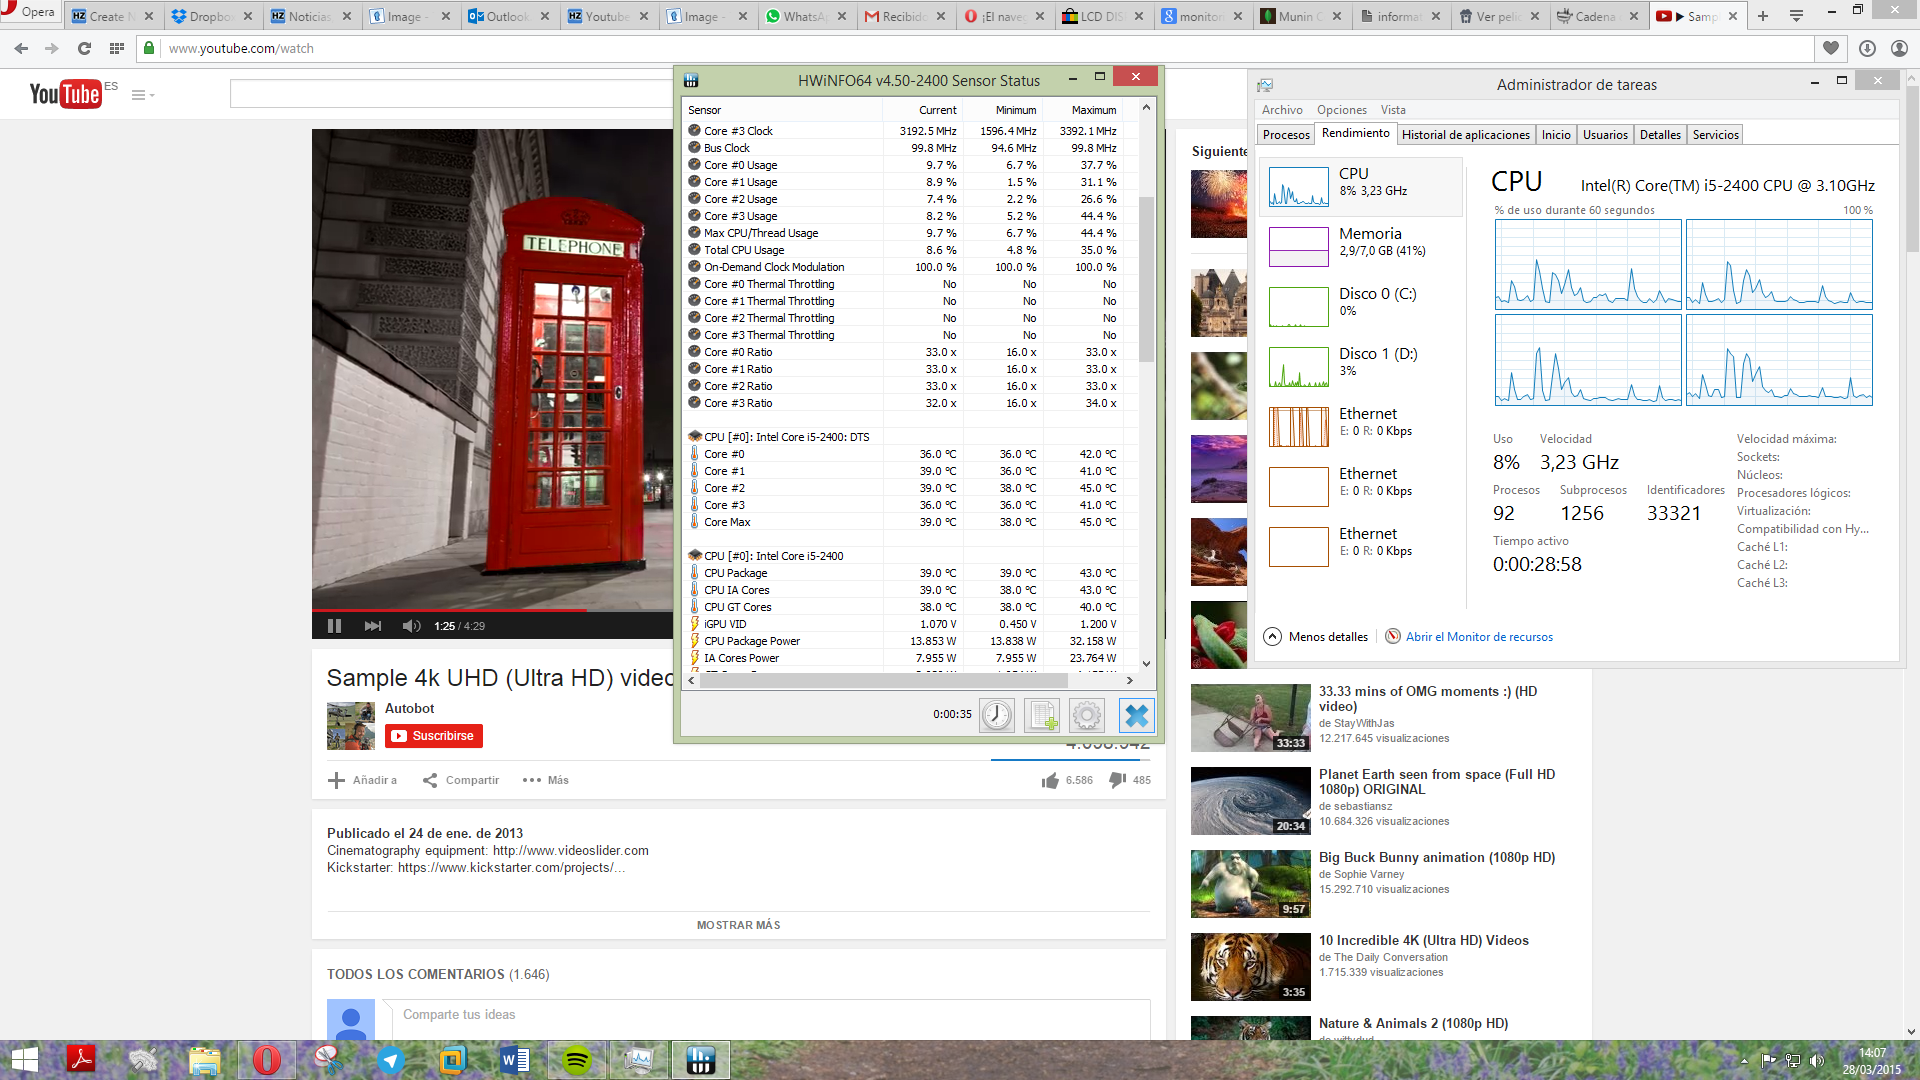Pause the YouTube video
The height and width of the screenshot is (1080, 1920).
(334, 626)
